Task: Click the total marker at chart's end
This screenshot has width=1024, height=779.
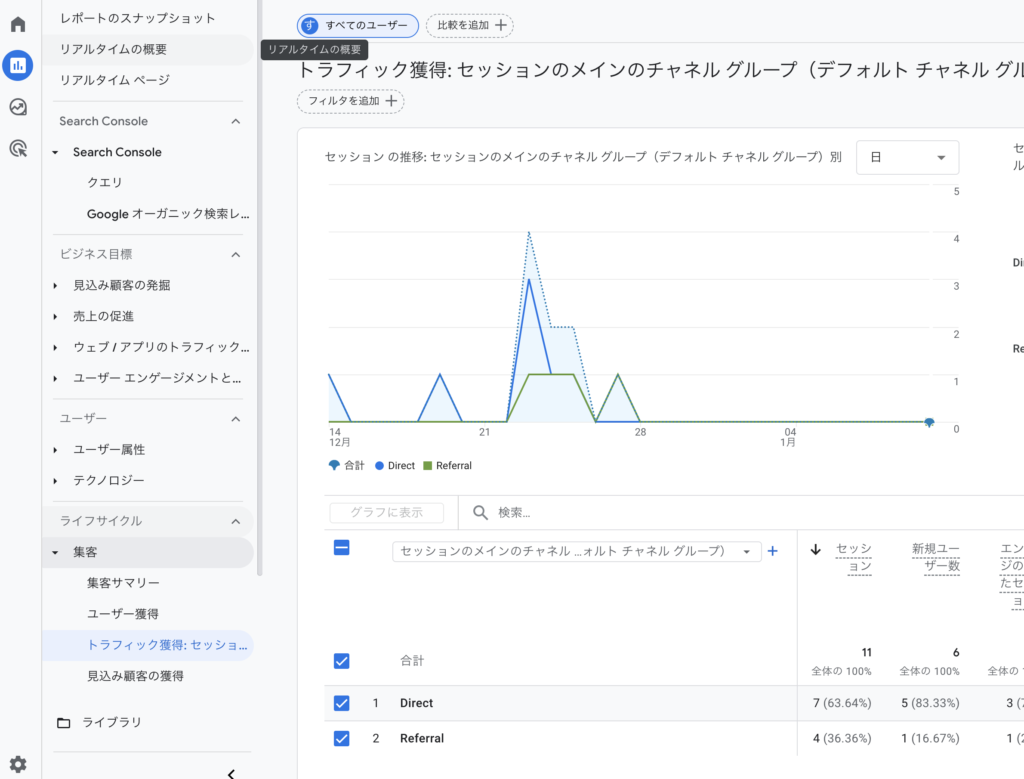Action: click(x=929, y=422)
